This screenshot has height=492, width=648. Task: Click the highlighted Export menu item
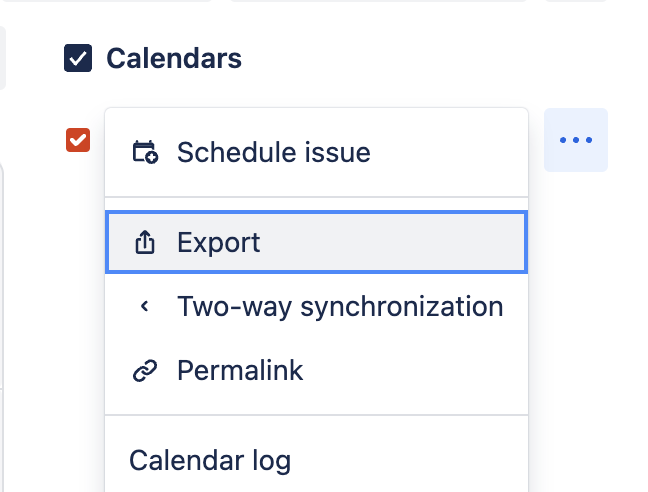(316, 243)
